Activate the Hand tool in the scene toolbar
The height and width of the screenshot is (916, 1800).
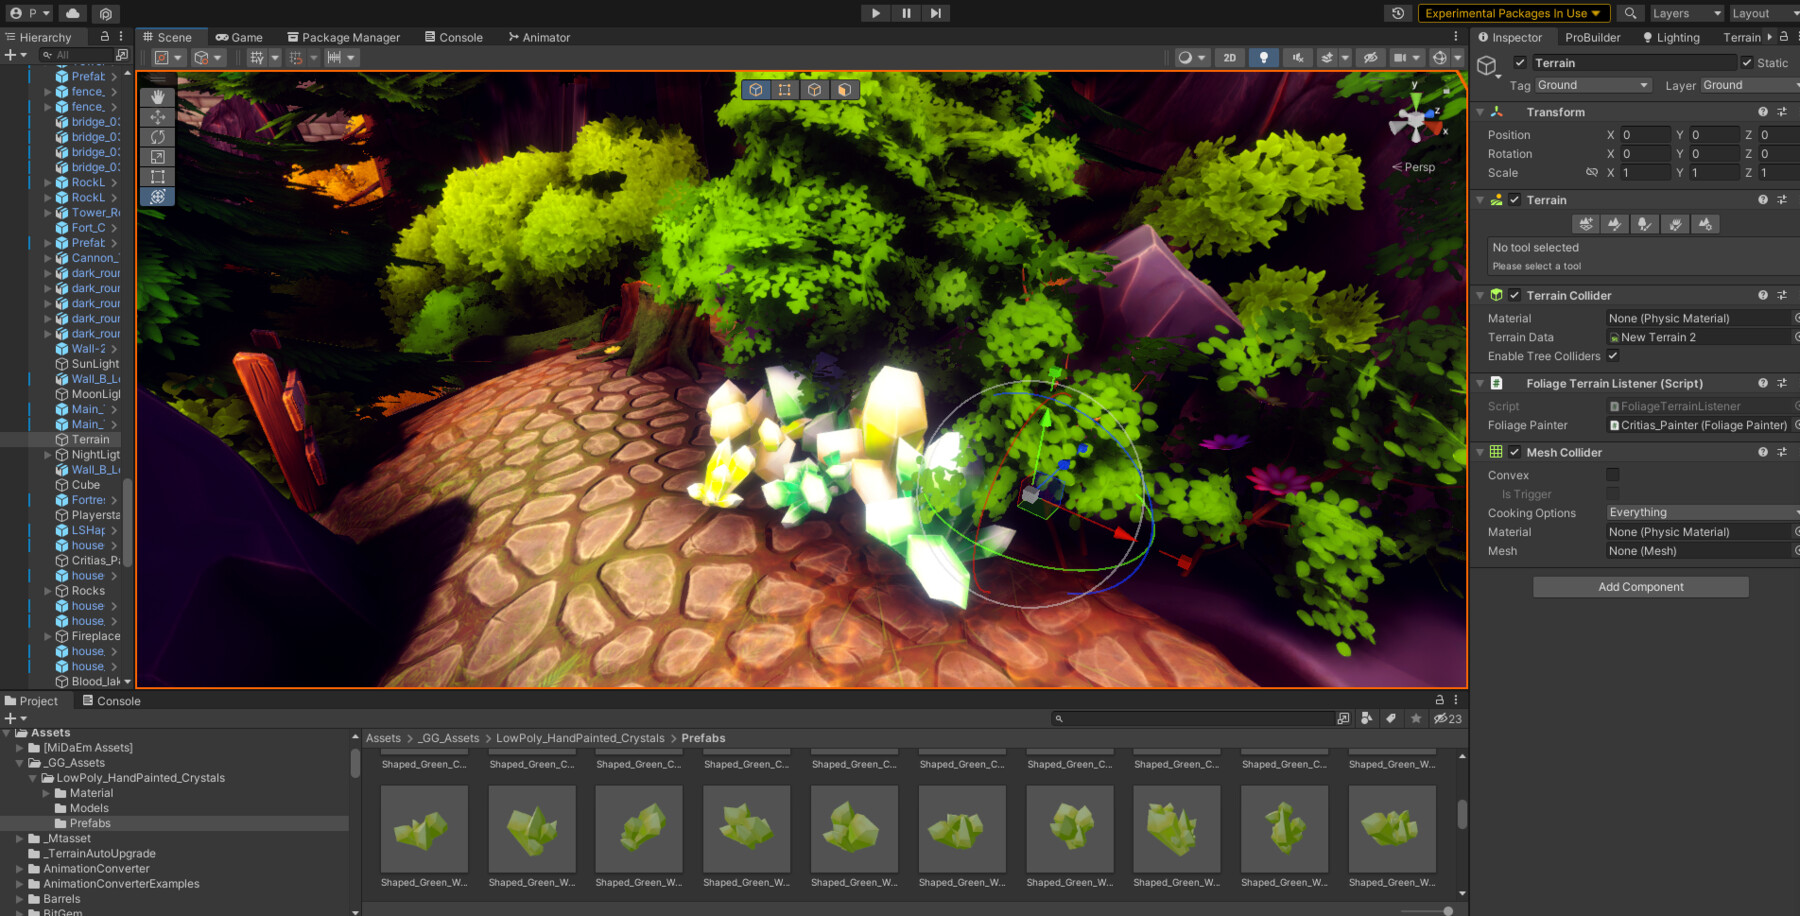(158, 97)
